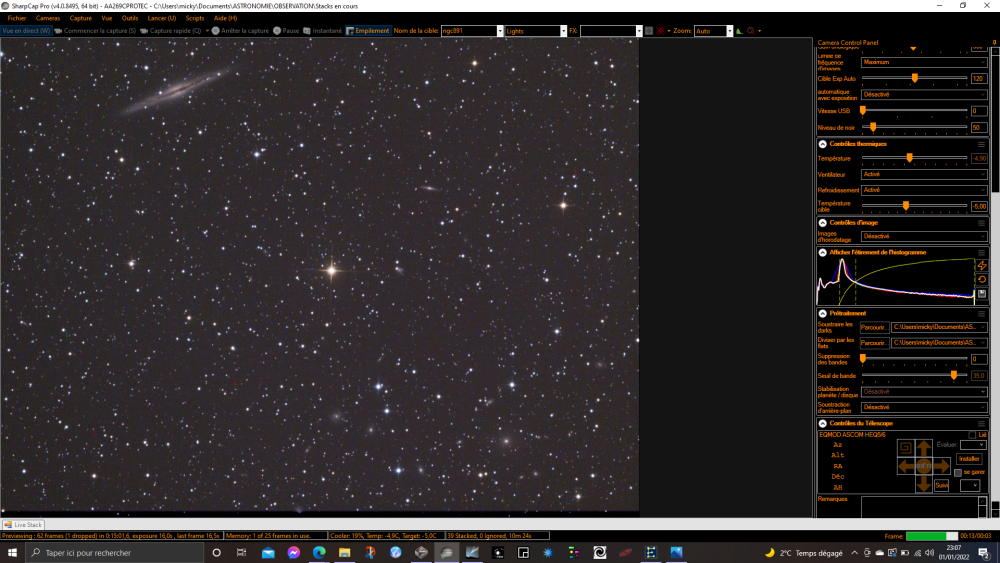Open the Outils menu
This screenshot has height=563, width=1000.
129,18
